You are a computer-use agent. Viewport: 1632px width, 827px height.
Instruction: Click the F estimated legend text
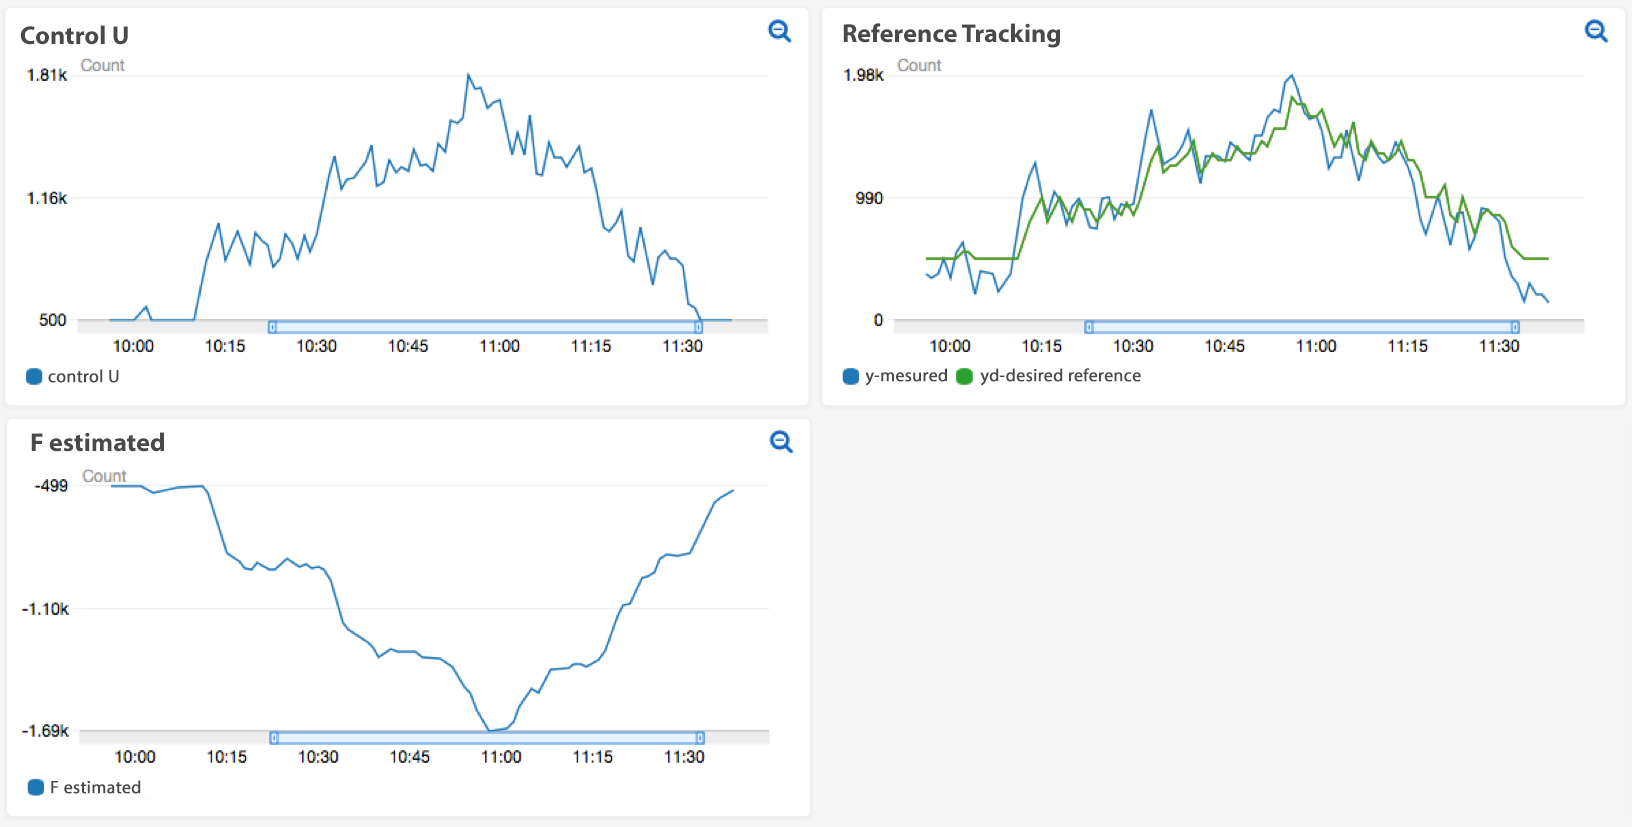tap(95, 787)
